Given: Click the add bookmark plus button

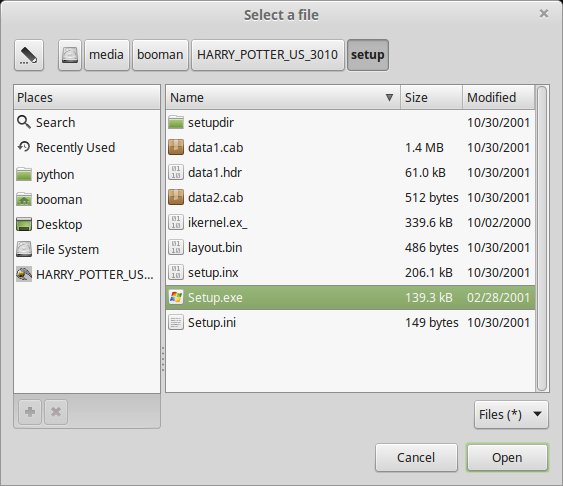Looking at the screenshot, I should tap(30, 412).
